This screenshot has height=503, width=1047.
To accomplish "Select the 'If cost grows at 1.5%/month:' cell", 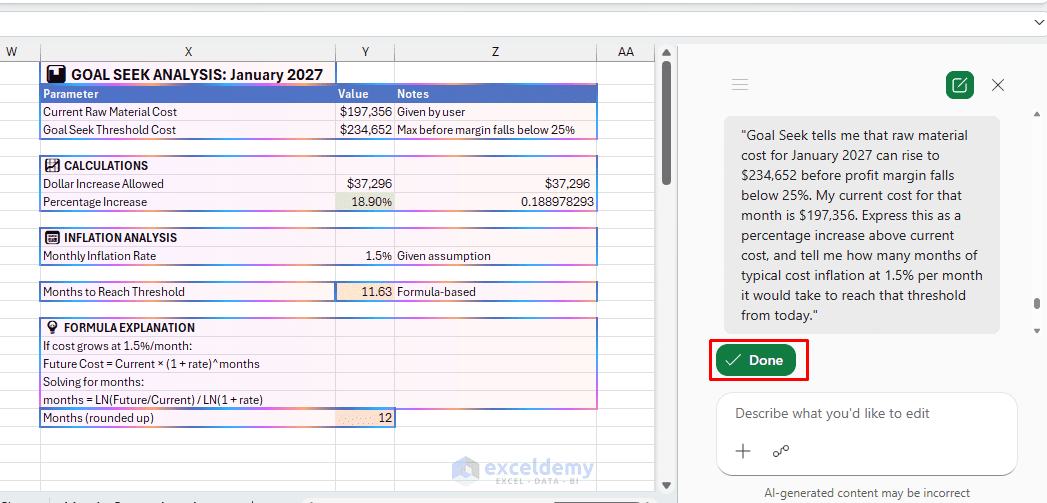I will (188, 346).
